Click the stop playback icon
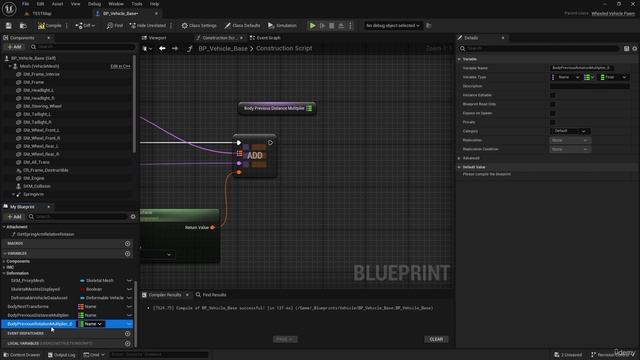Viewport: 640px width, 360px height. (x=331, y=26)
